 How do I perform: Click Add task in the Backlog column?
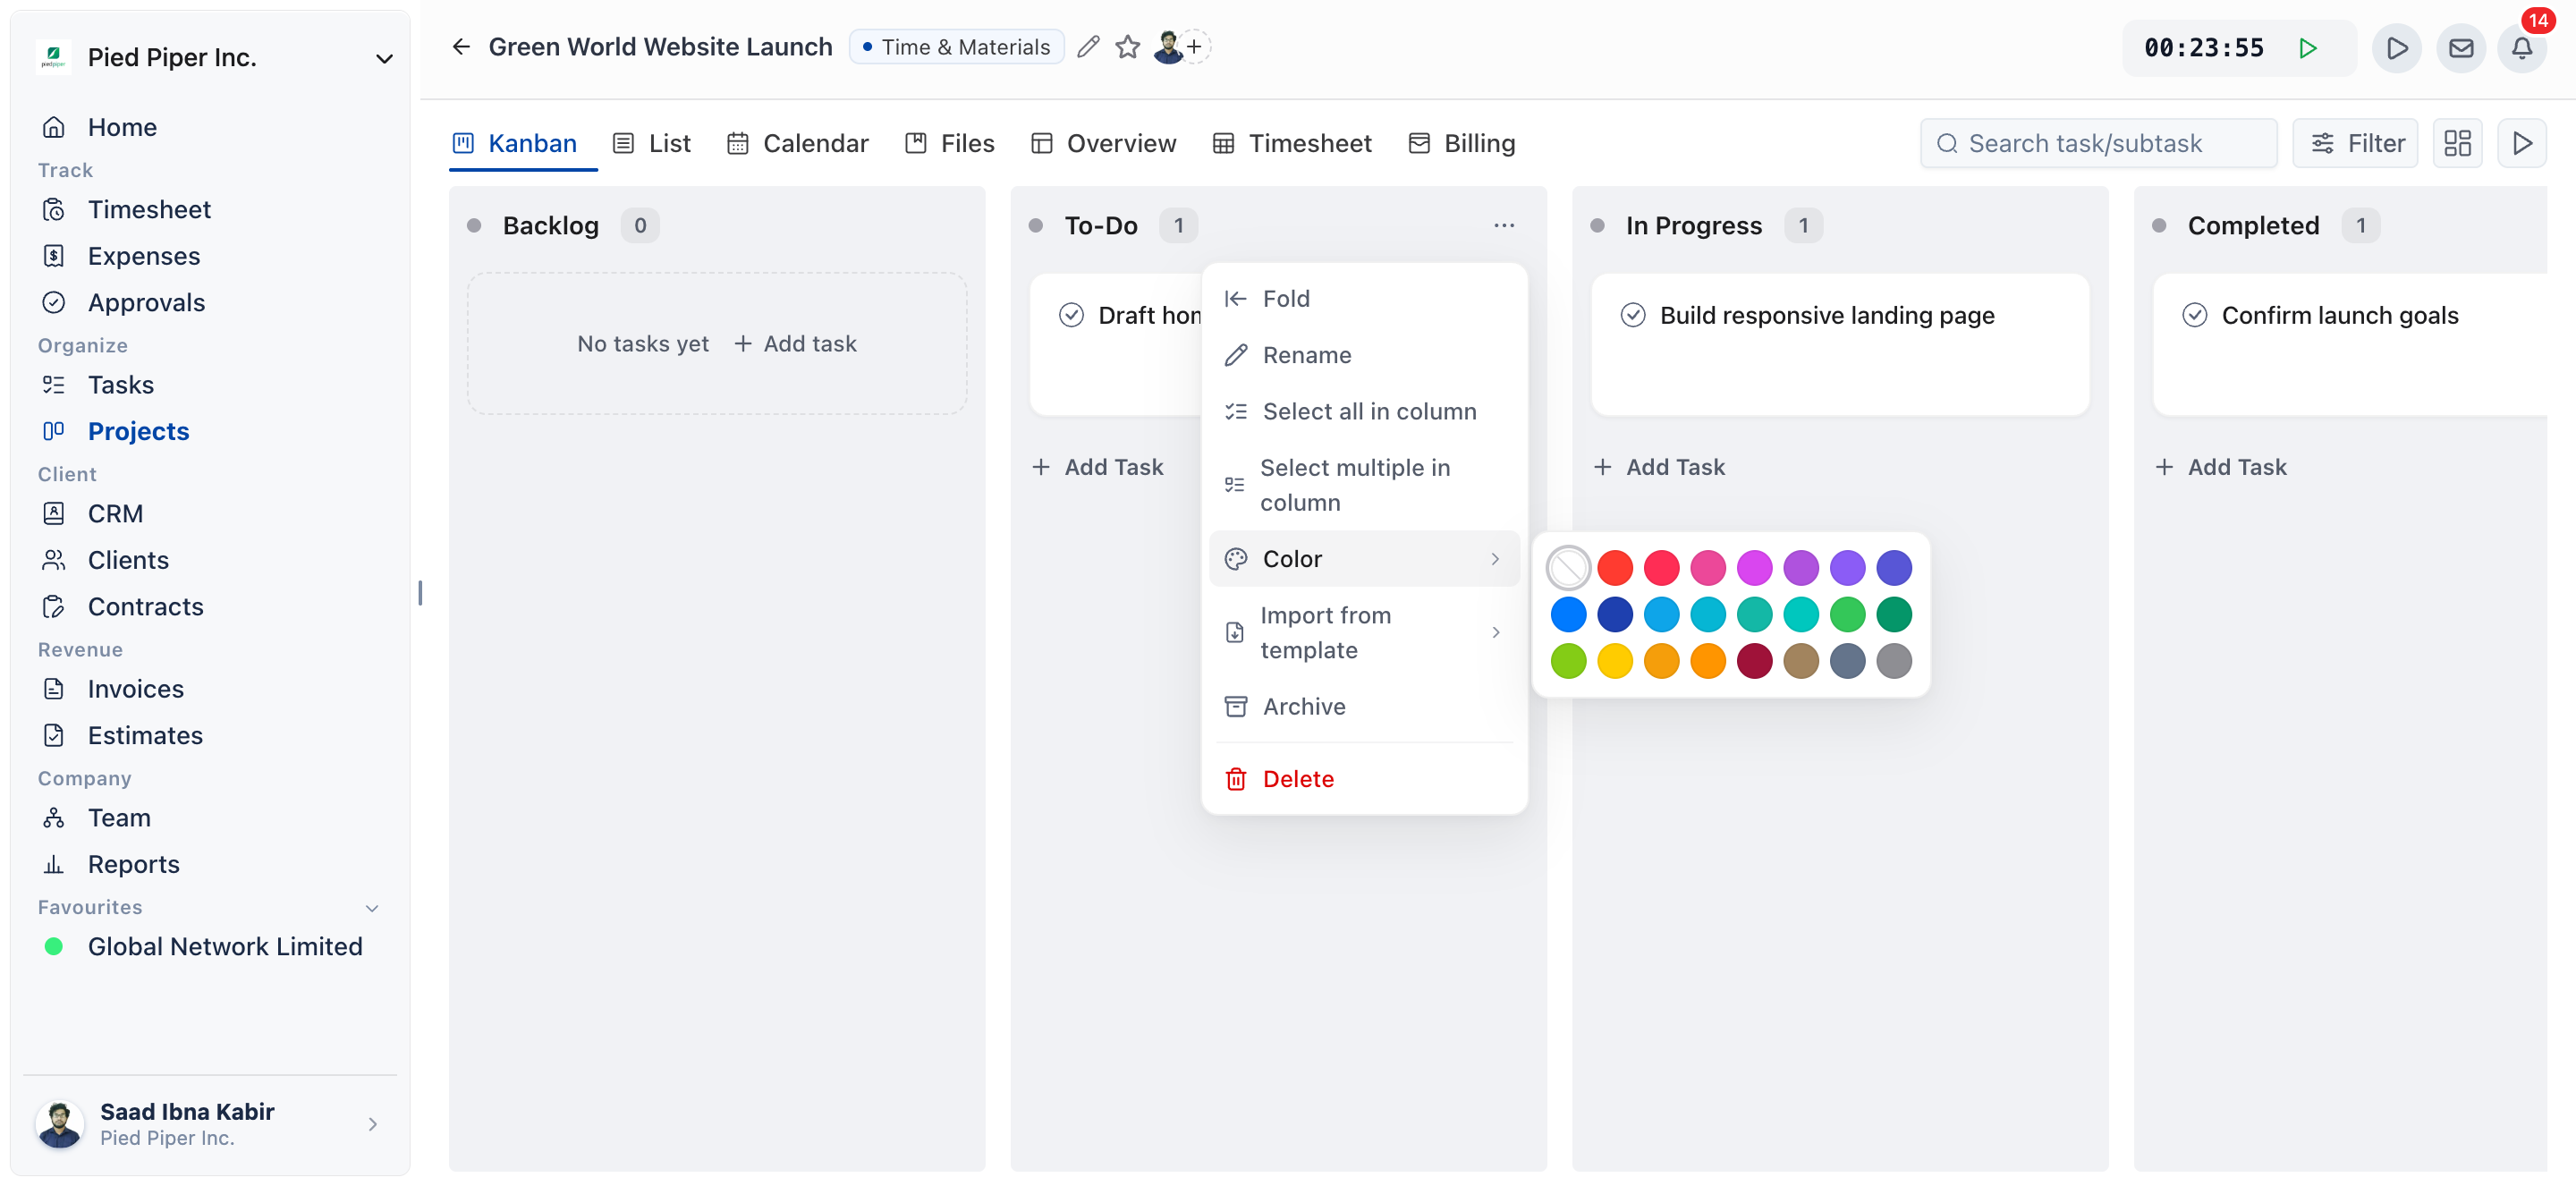795,344
